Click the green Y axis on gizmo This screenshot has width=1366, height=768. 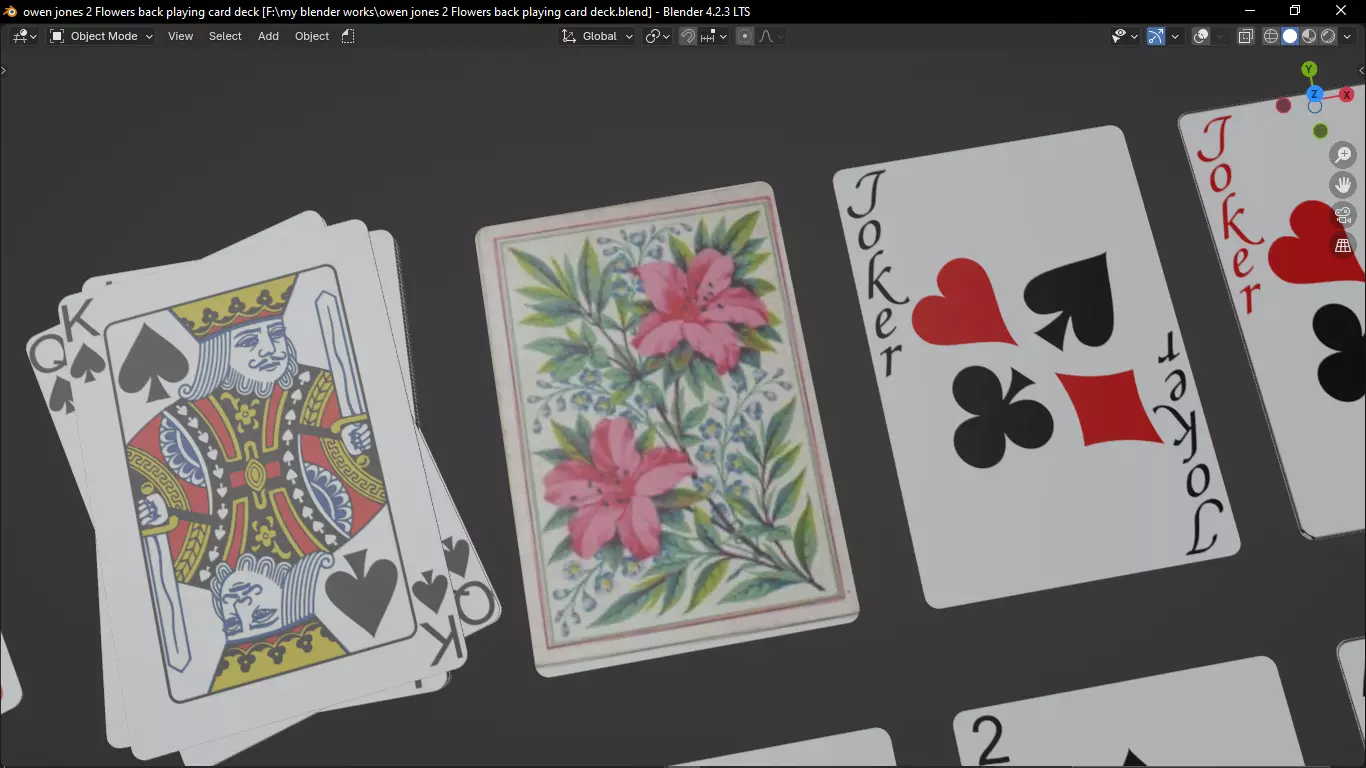1309,69
